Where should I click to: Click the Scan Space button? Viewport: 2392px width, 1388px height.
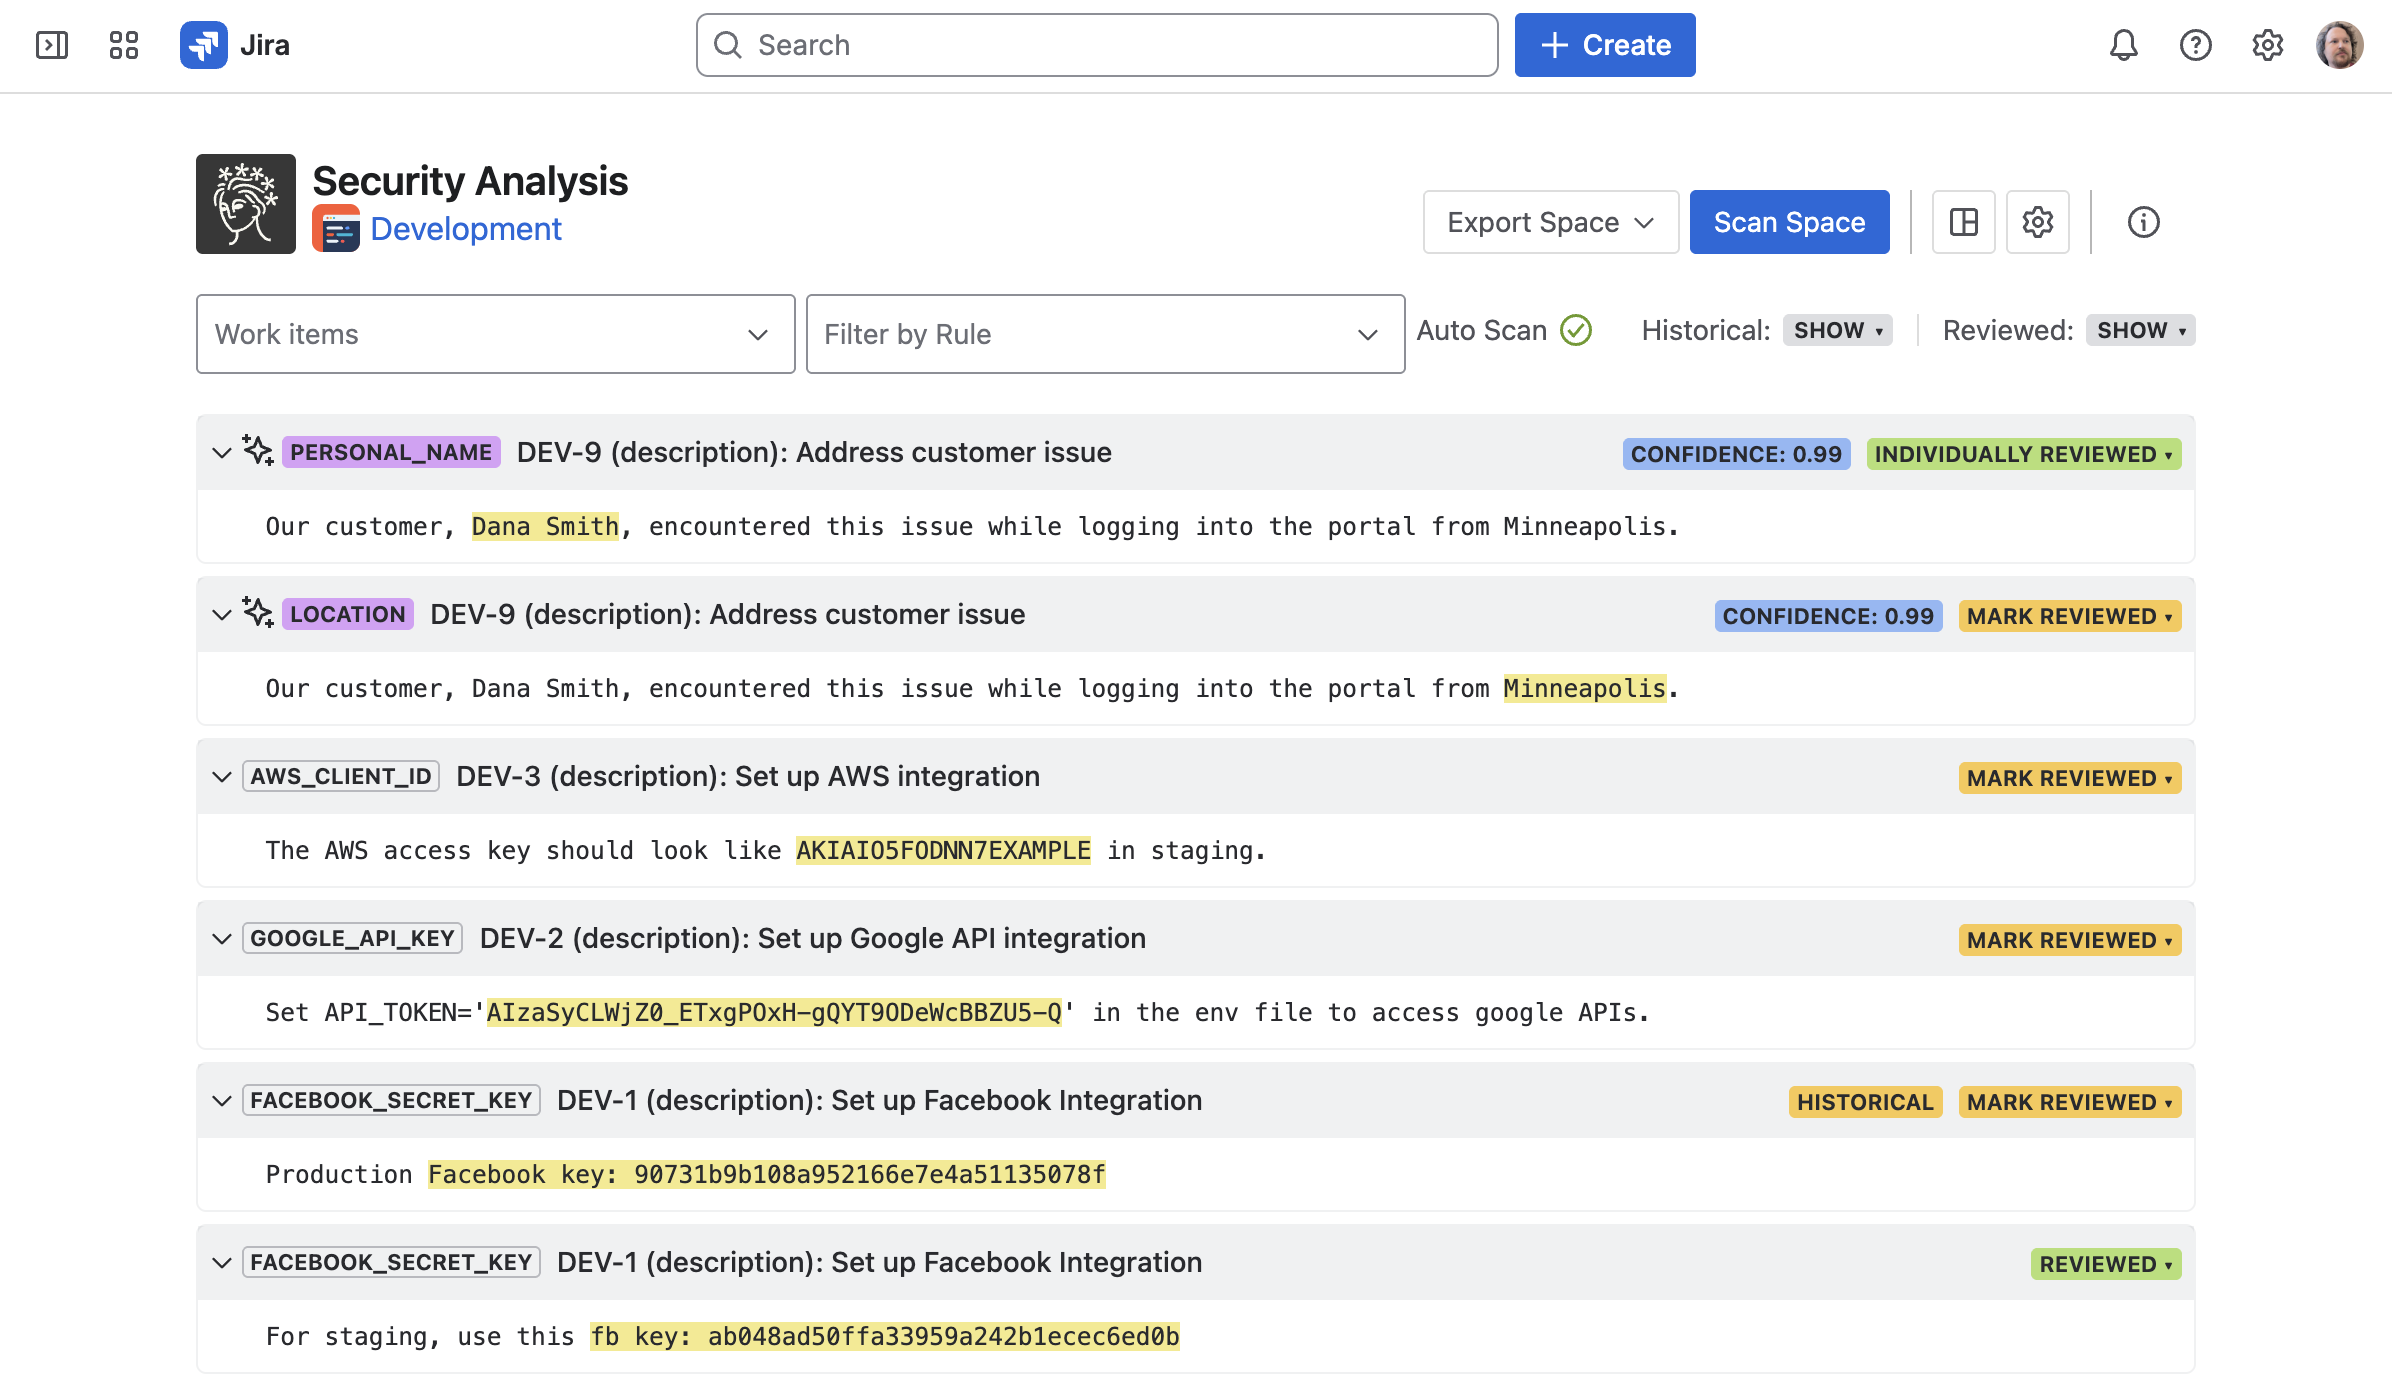click(x=1790, y=222)
